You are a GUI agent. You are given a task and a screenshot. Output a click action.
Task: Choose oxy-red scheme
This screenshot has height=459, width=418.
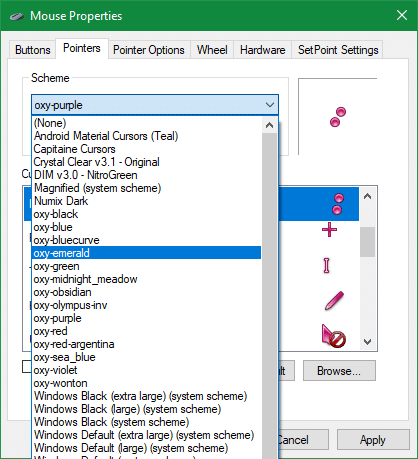147,331
